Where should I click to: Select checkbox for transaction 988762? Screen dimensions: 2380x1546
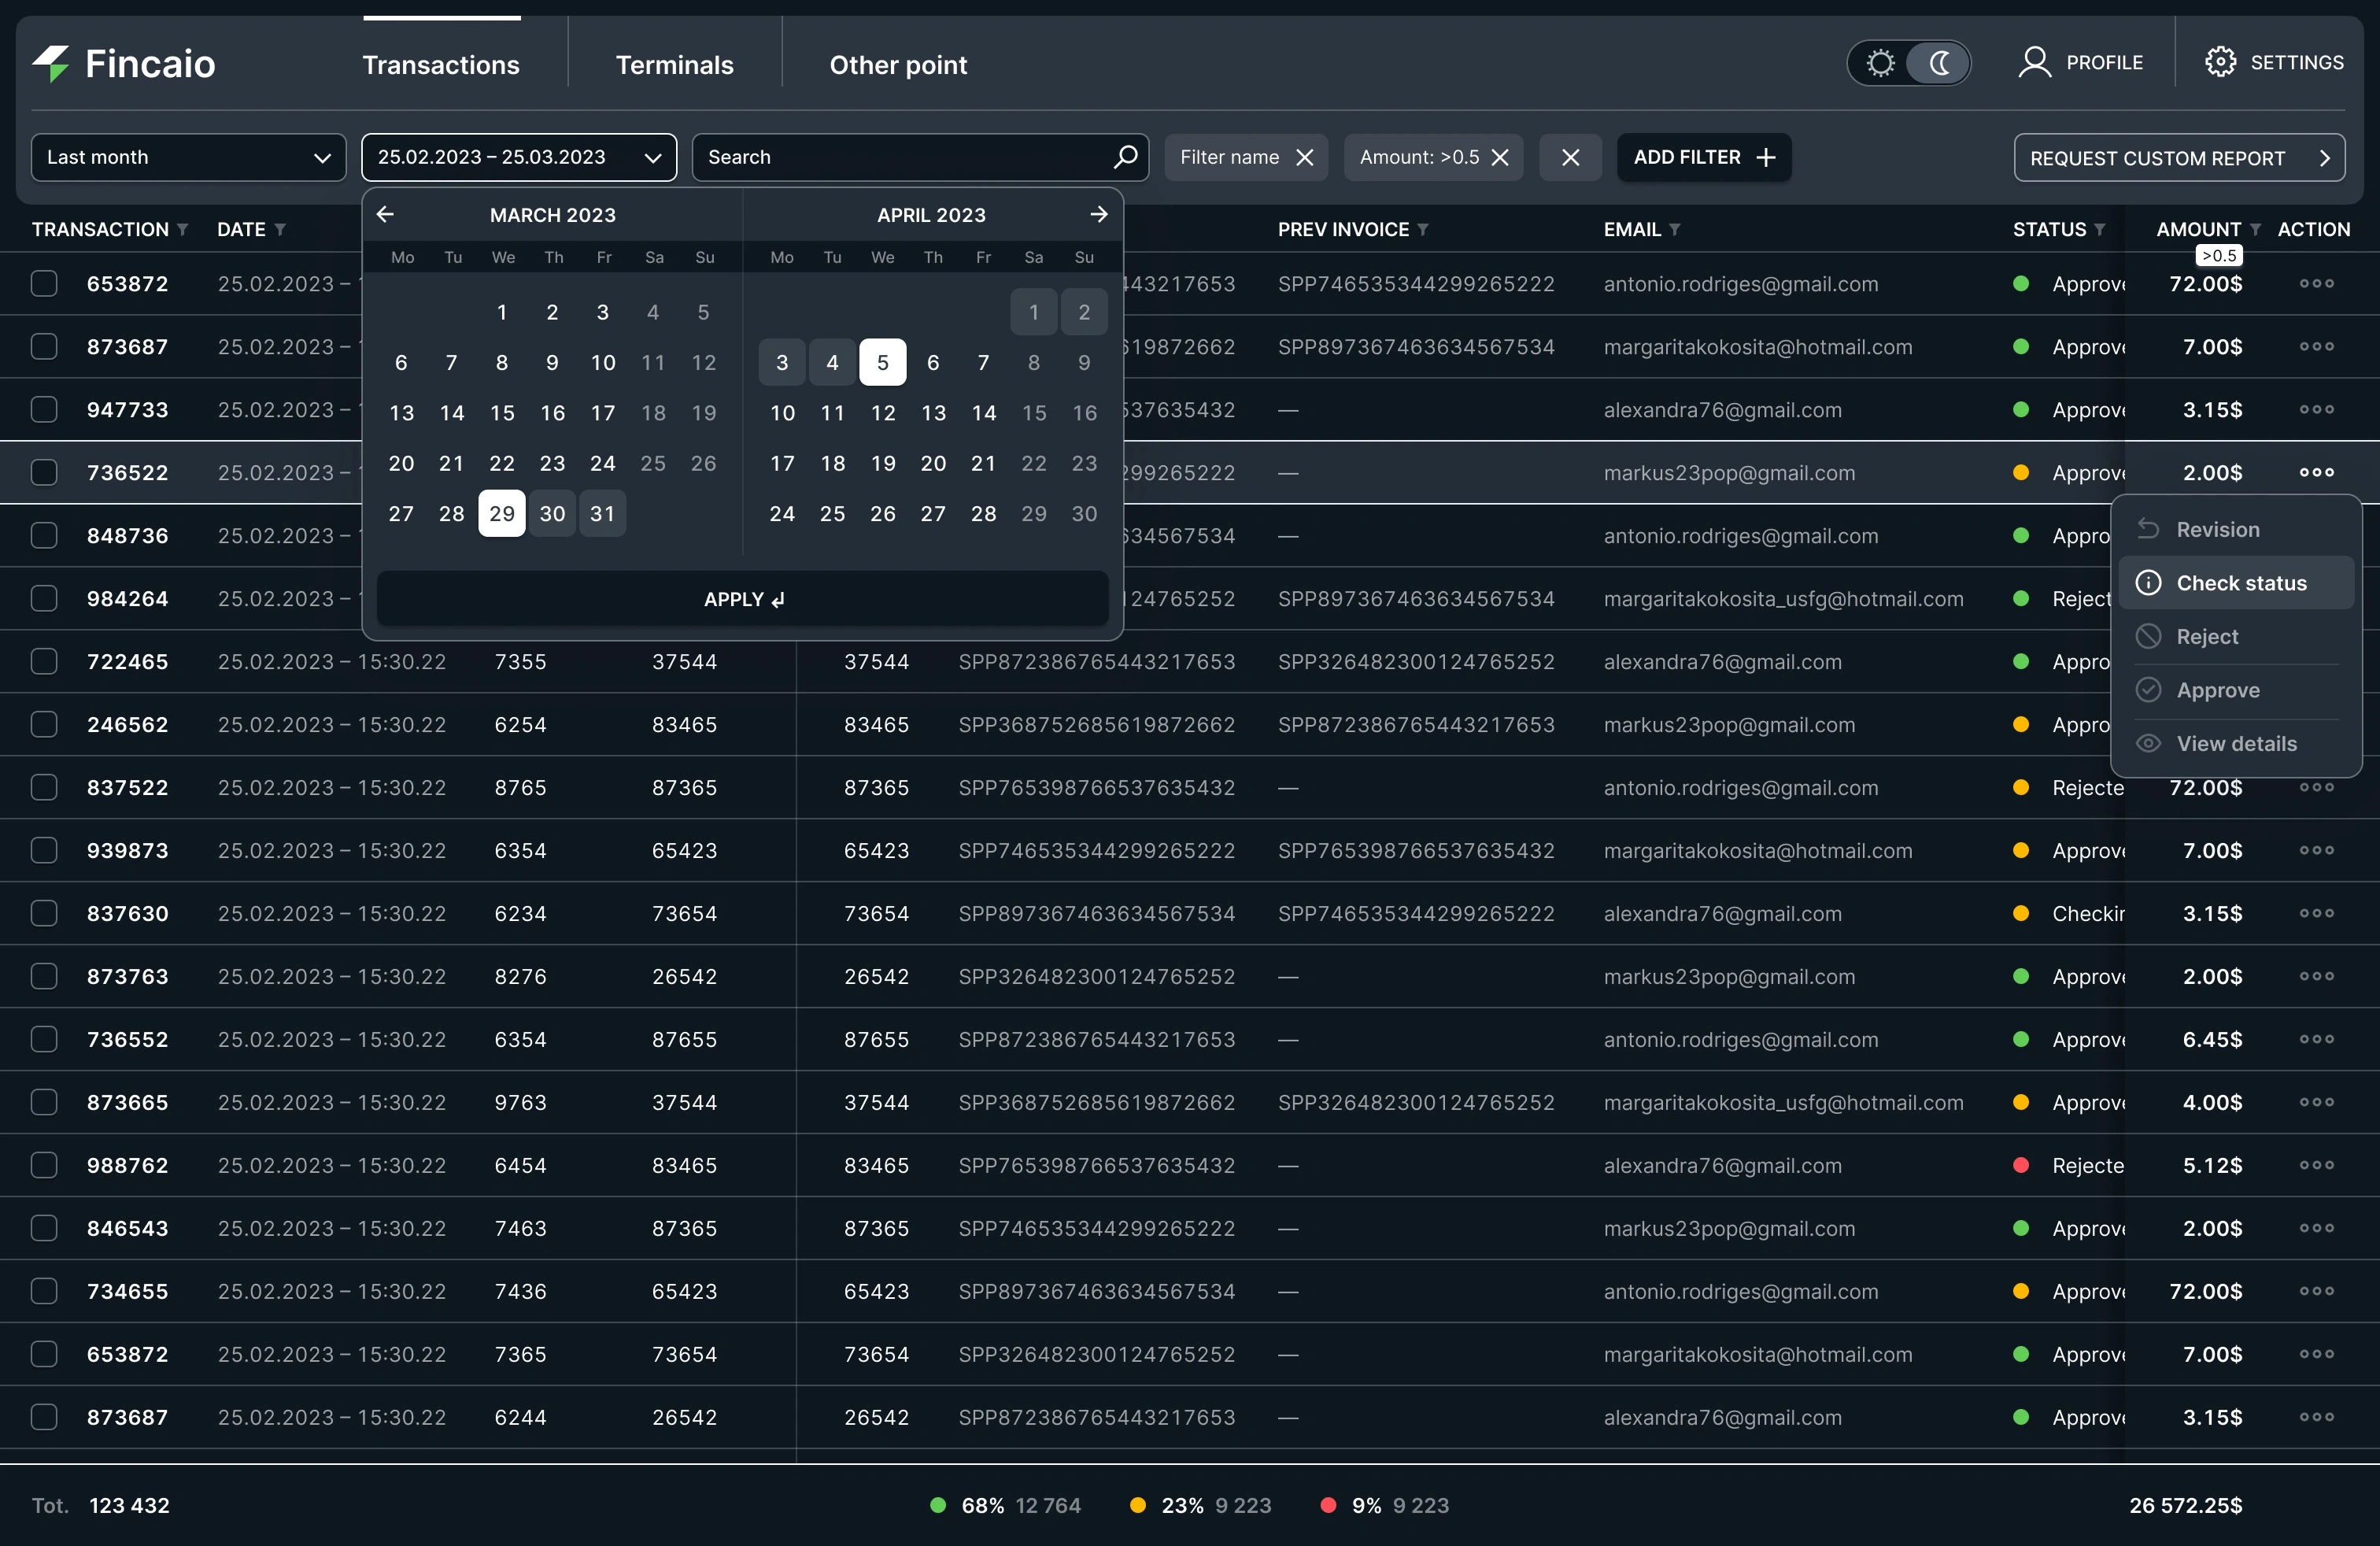coord(44,1165)
